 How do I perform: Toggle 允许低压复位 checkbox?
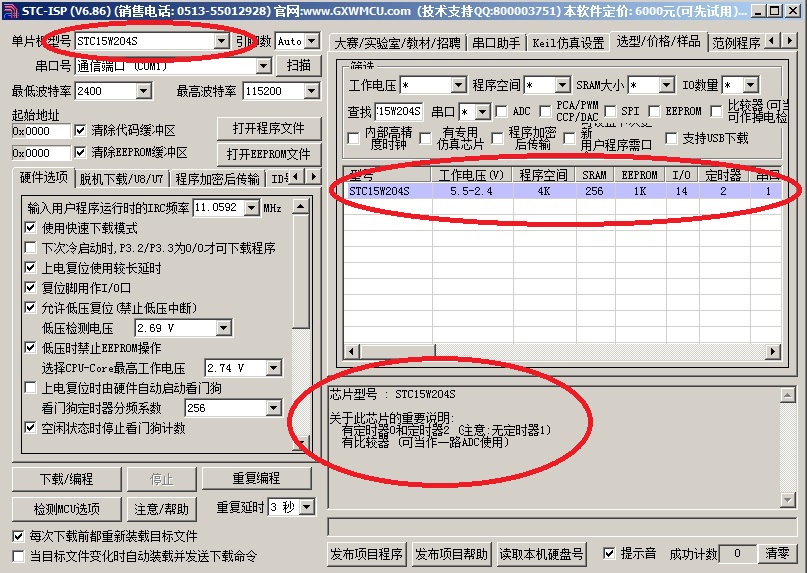(x=30, y=308)
